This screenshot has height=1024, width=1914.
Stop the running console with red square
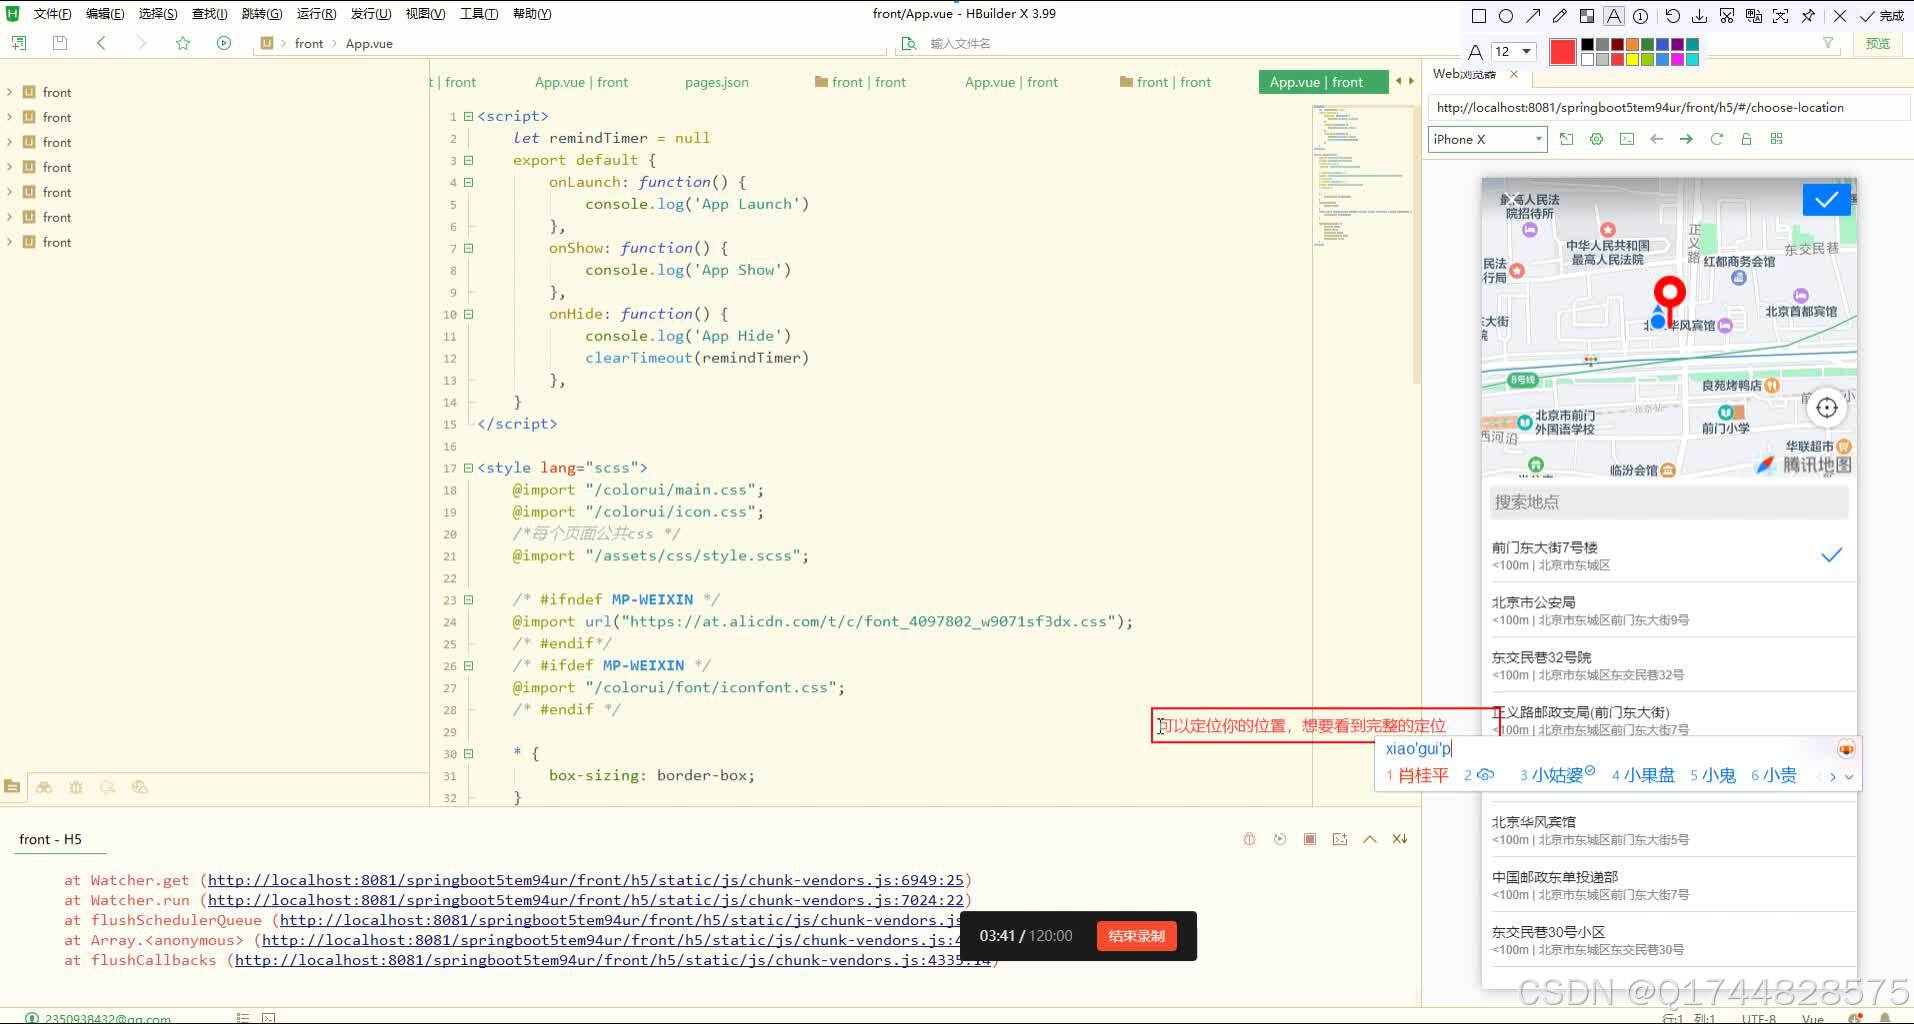[x=1310, y=839]
